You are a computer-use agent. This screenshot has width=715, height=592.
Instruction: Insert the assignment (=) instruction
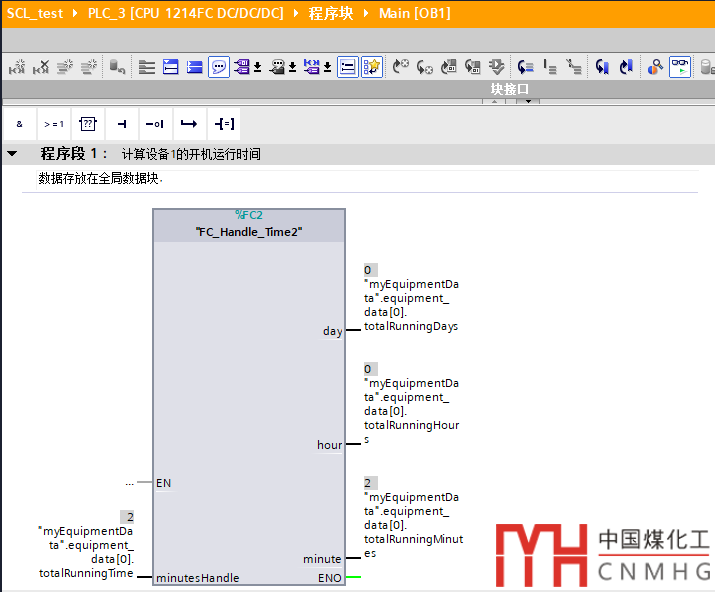[223, 124]
